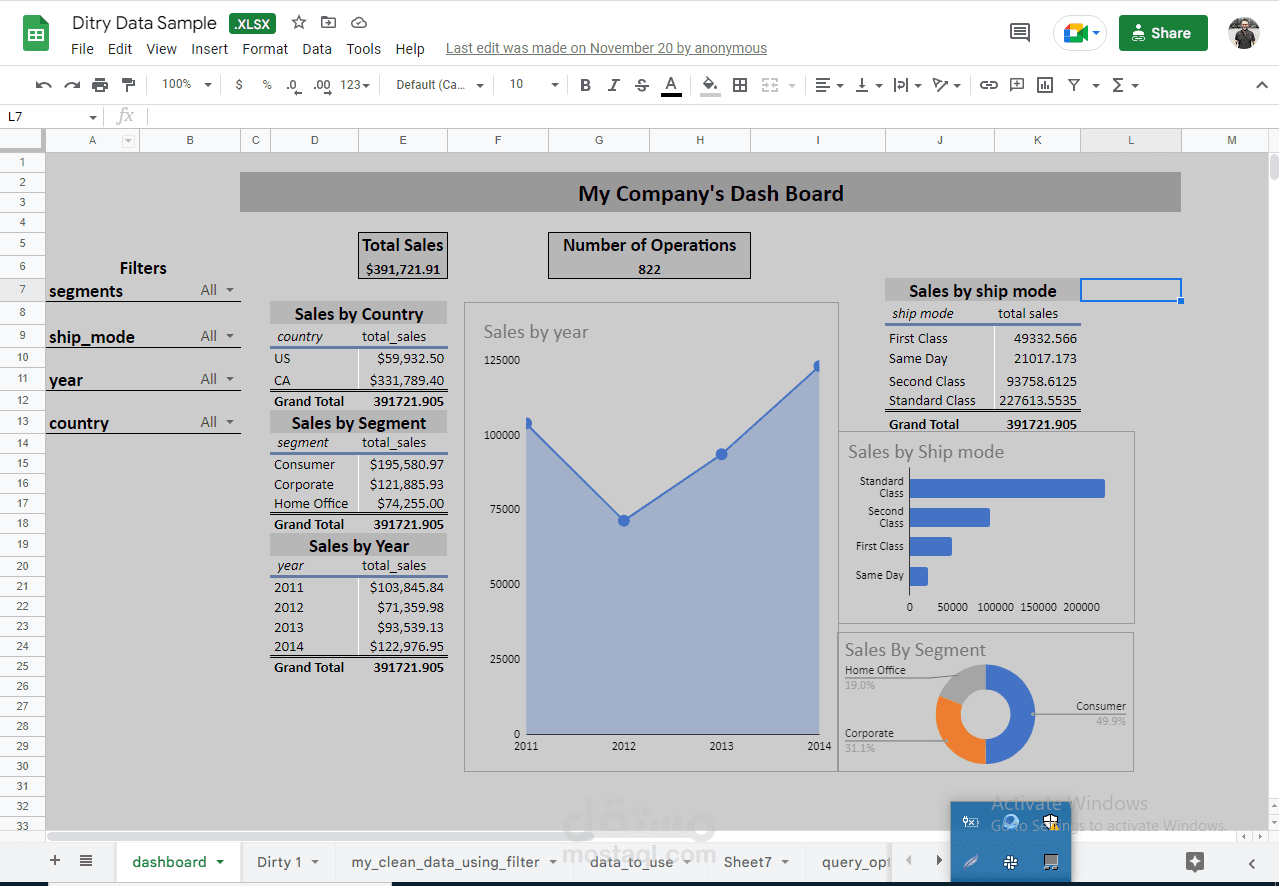Apply borders to selection
Image resolution: width=1279 pixels, height=886 pixels.
[x=739, y=85]
